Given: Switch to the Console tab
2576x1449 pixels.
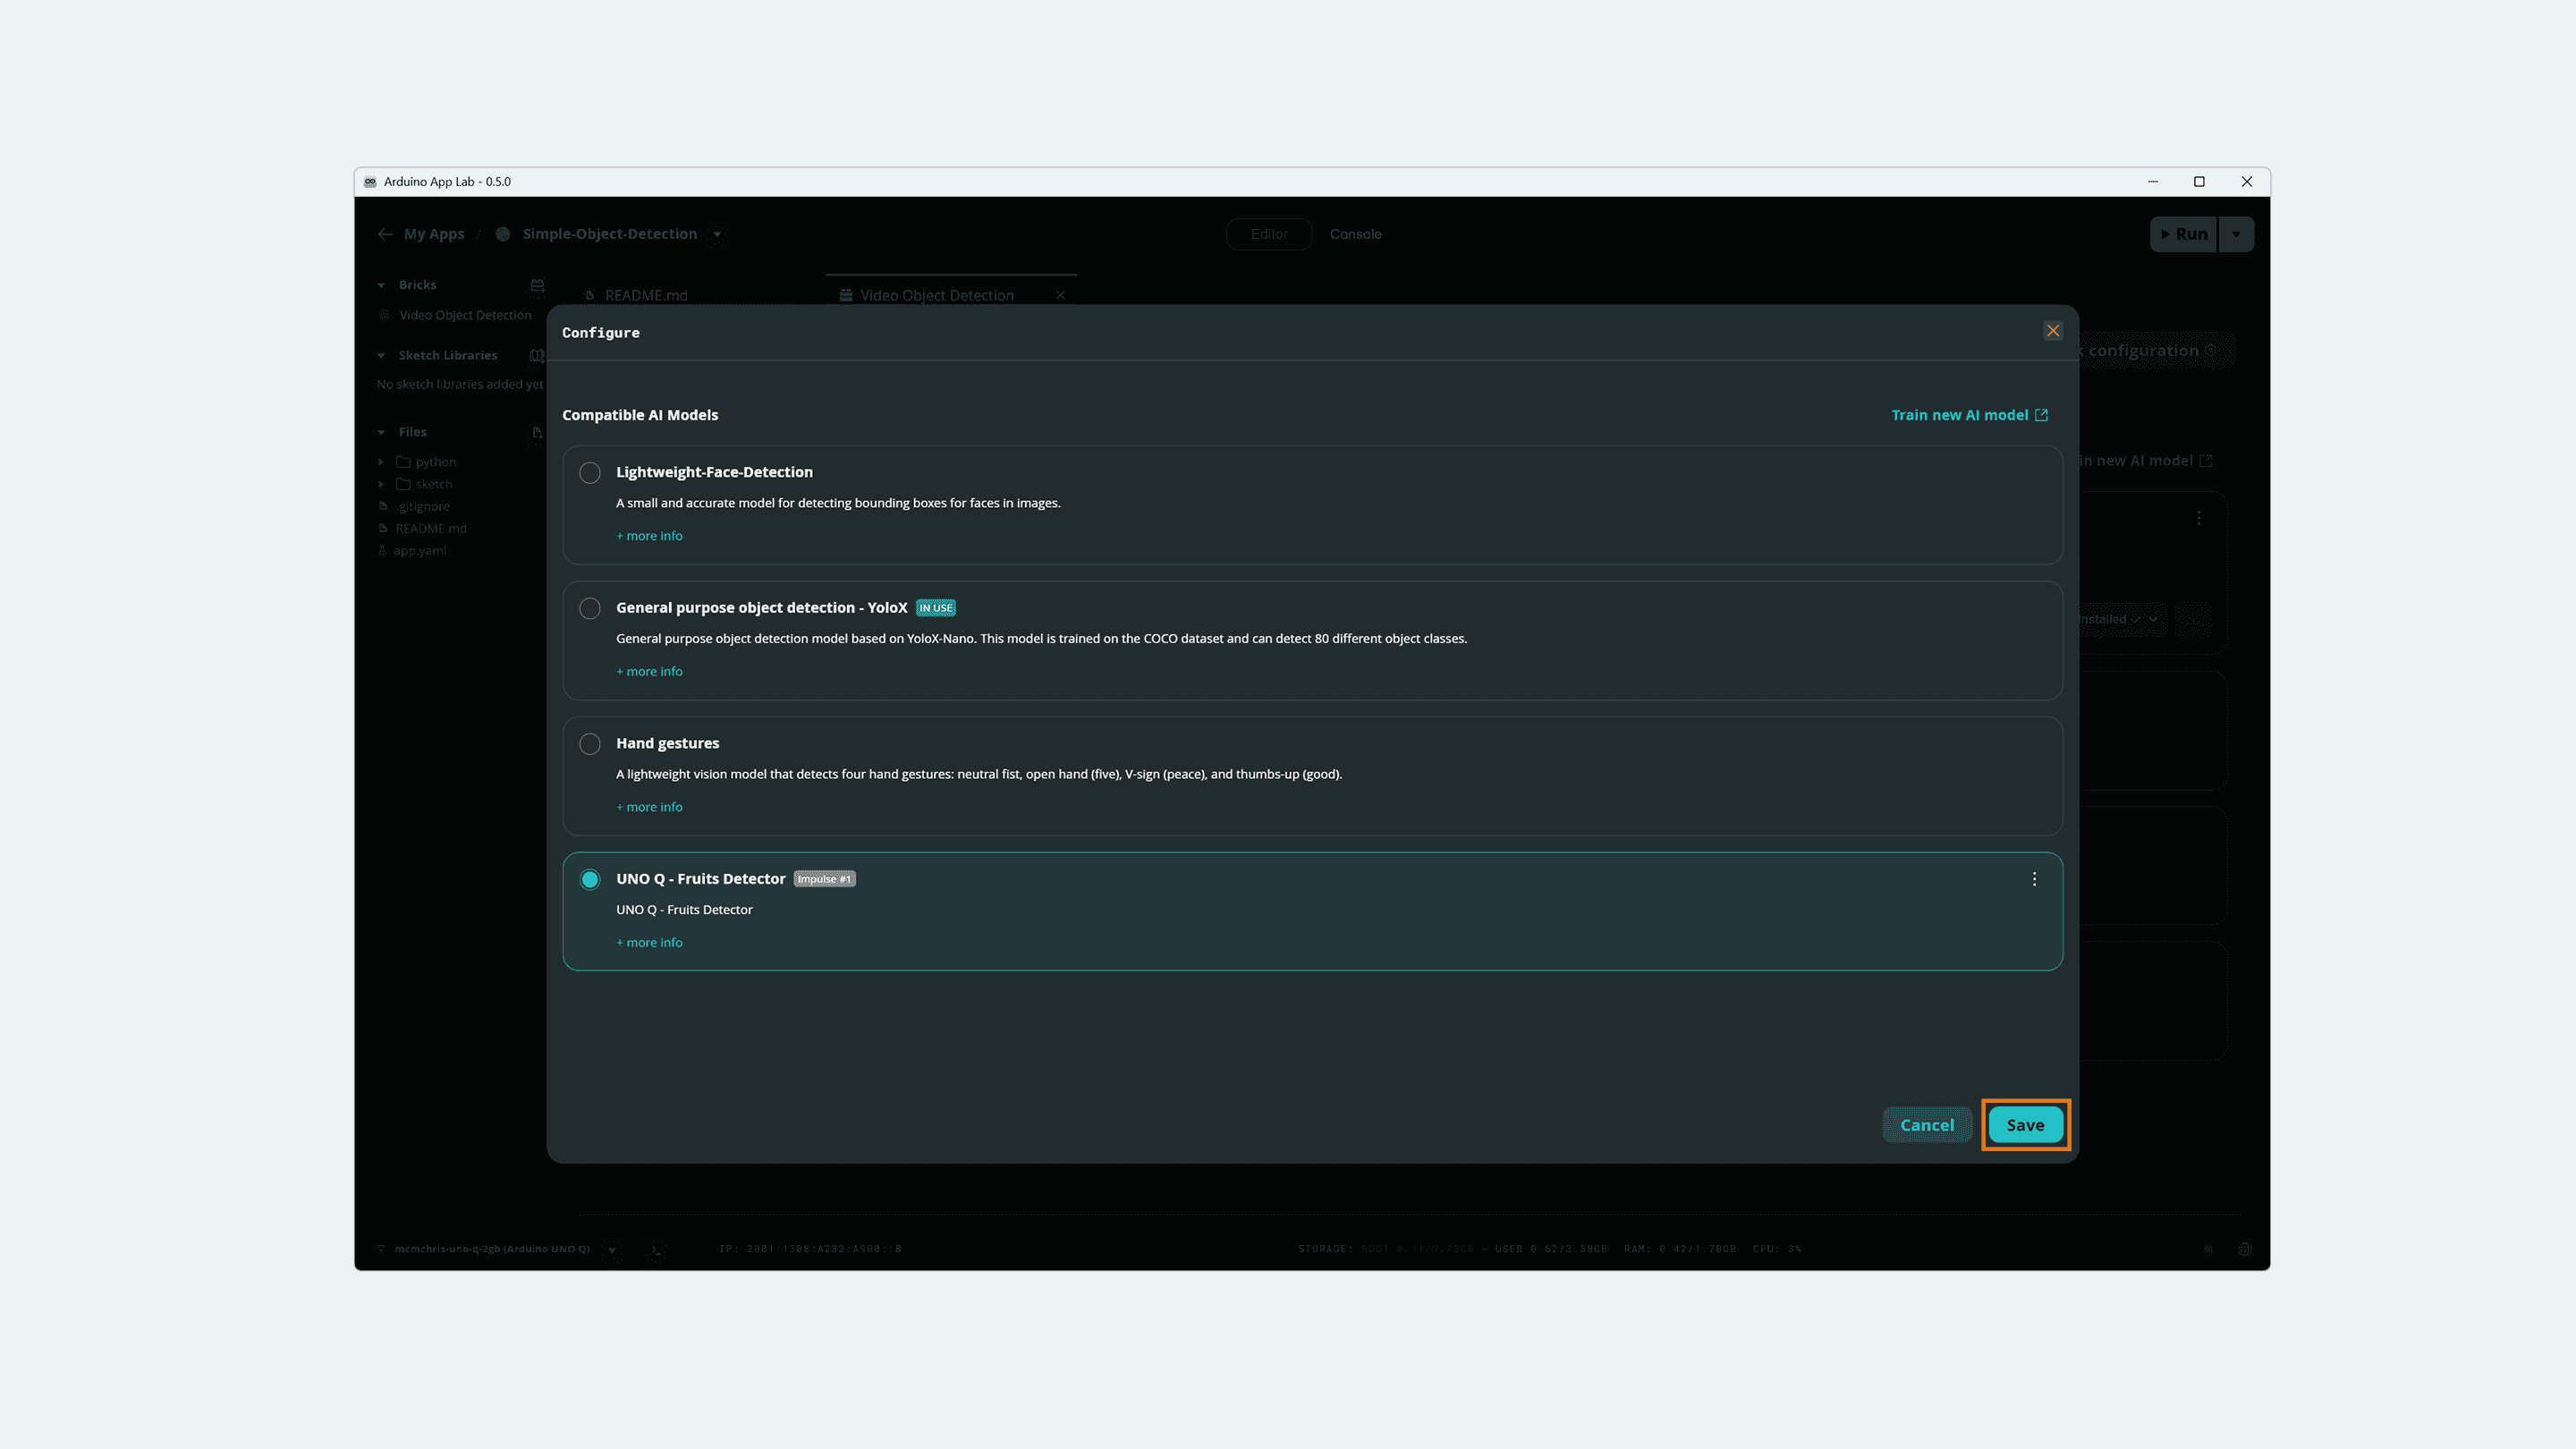Looking at the screenshot, I should tap(1355, 234).
